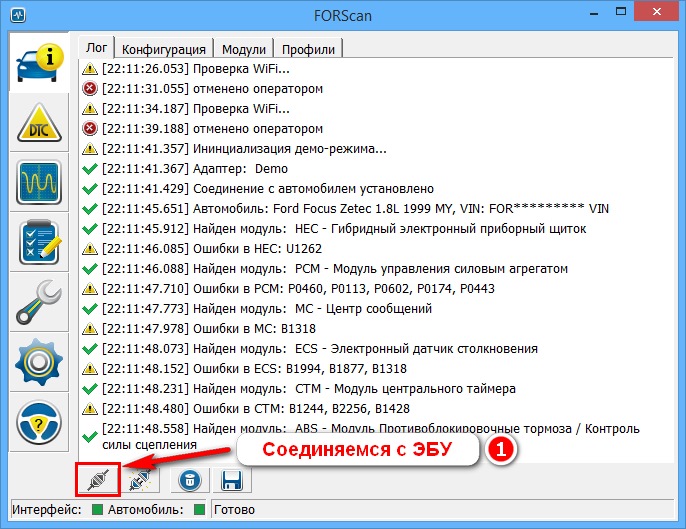Open the oscilloscope live data section
Viewport: 686px width, 529px height.
(x=39, y=182)
